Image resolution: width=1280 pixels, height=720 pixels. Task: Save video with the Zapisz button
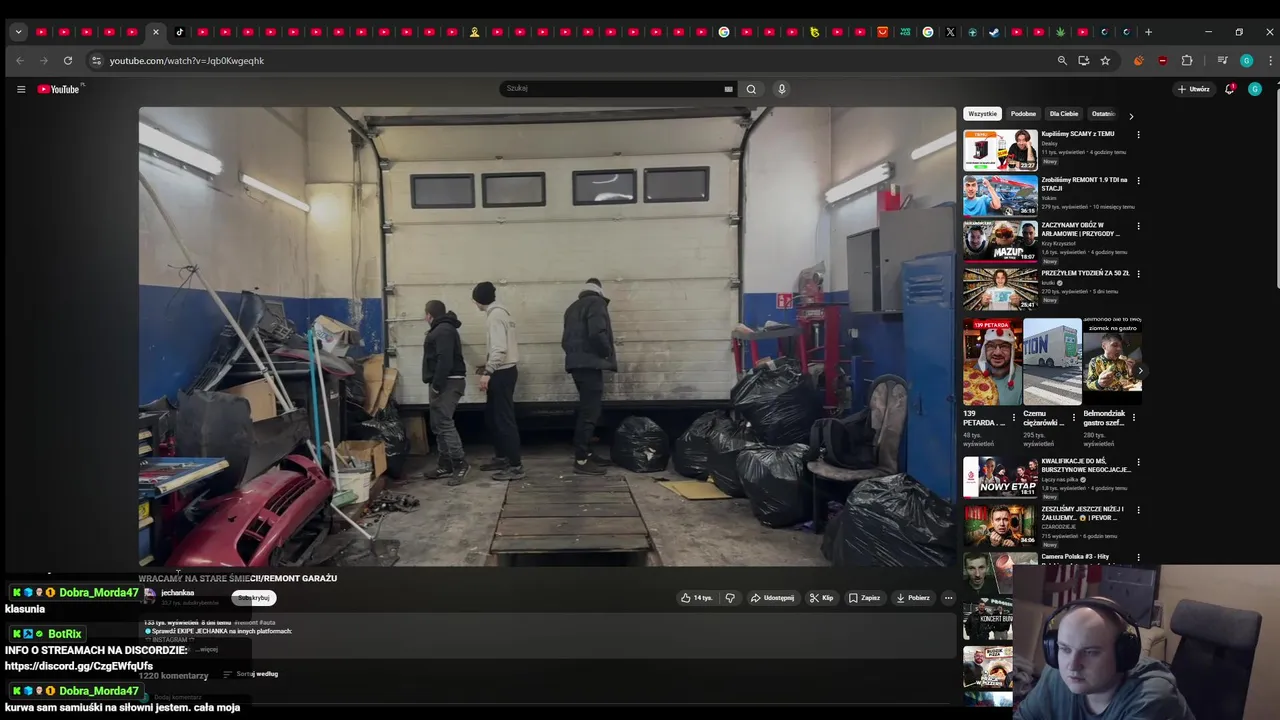865,598
